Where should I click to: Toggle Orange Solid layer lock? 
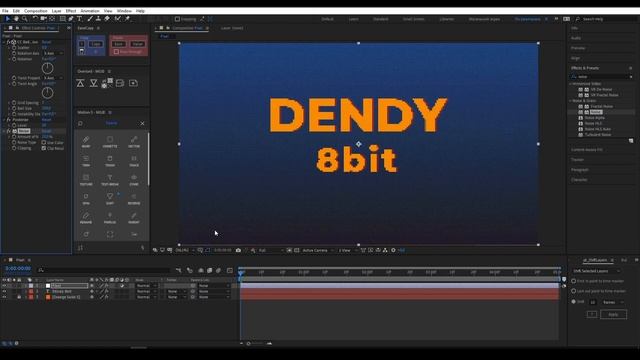pyautogui.click(x=19, y=297)
